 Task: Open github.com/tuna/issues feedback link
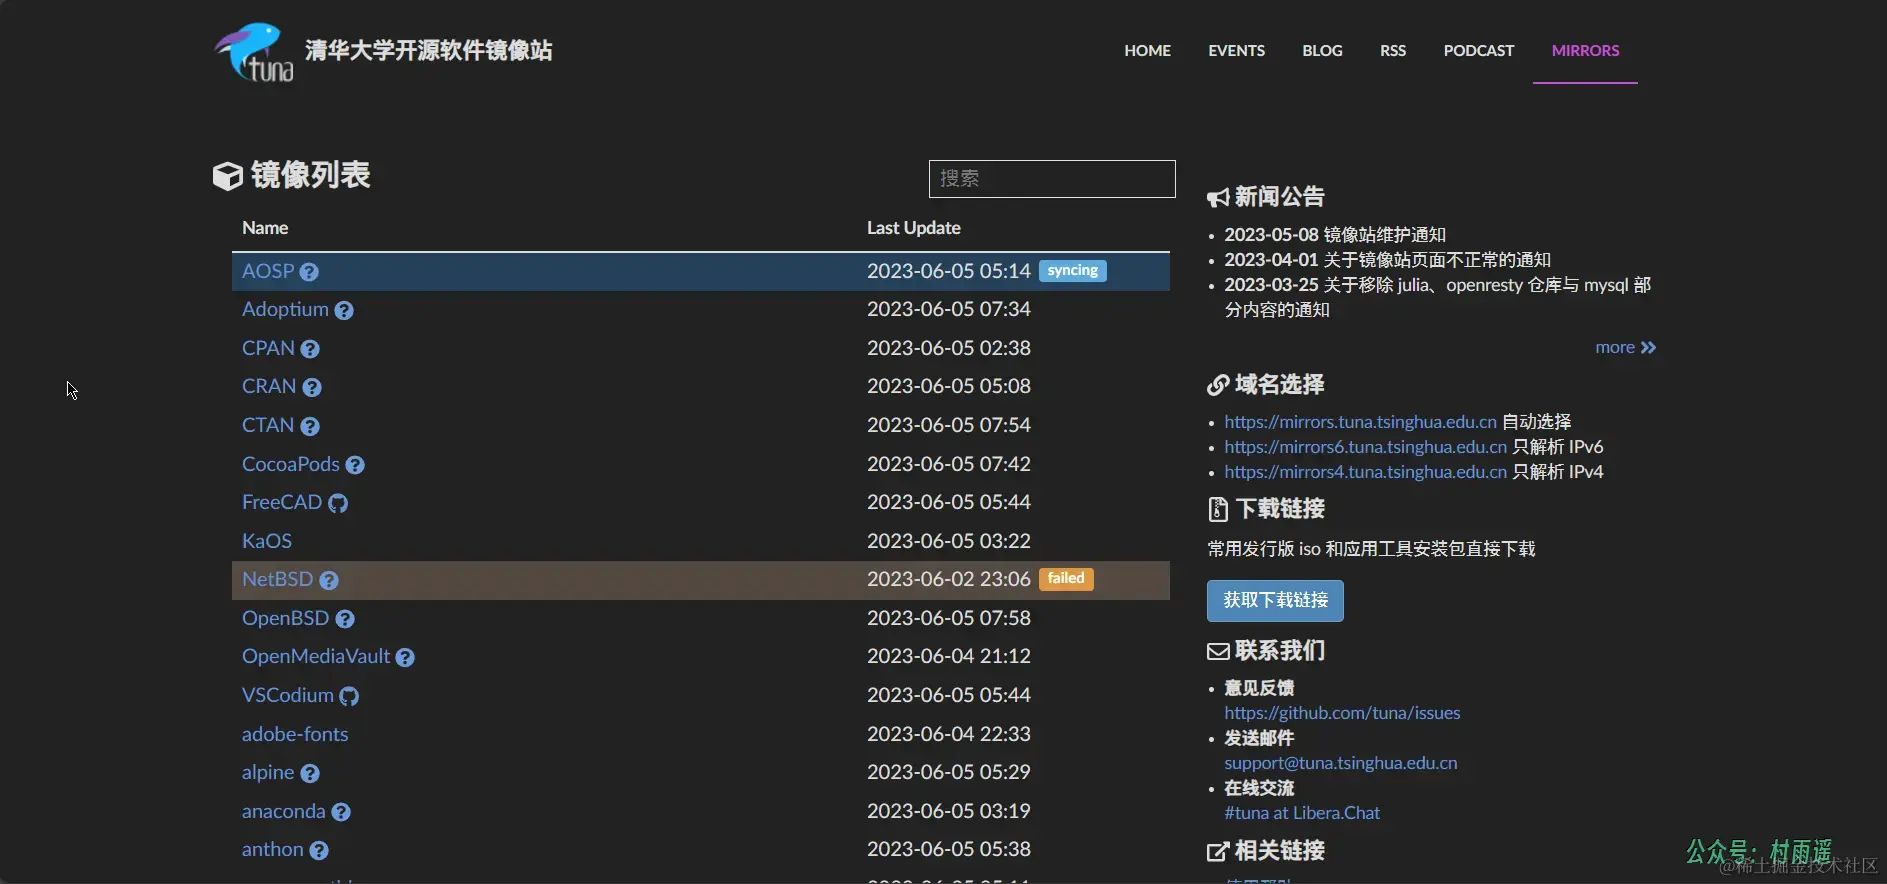point(1342,714)
